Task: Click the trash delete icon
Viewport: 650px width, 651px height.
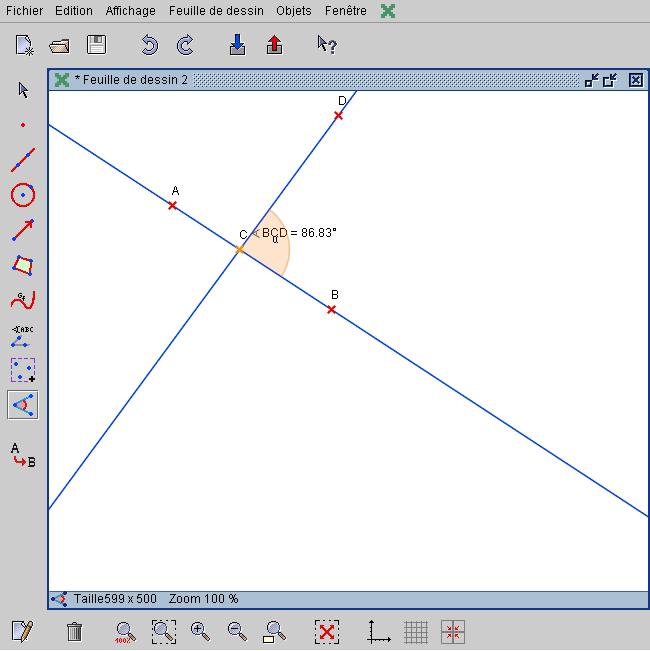Action: point(74,632)
